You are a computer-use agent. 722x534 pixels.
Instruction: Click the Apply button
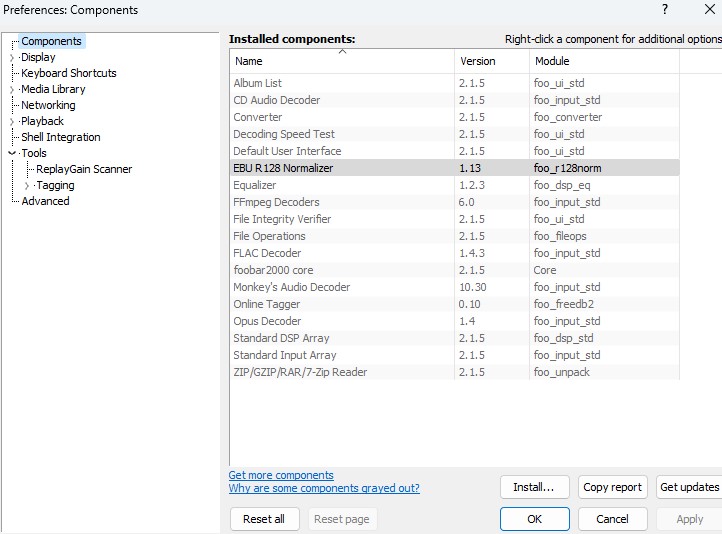(689, 519)
